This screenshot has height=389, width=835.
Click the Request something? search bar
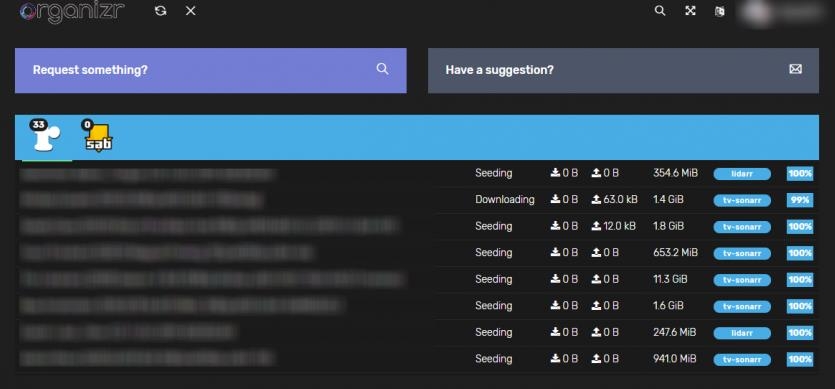(210, 70)
